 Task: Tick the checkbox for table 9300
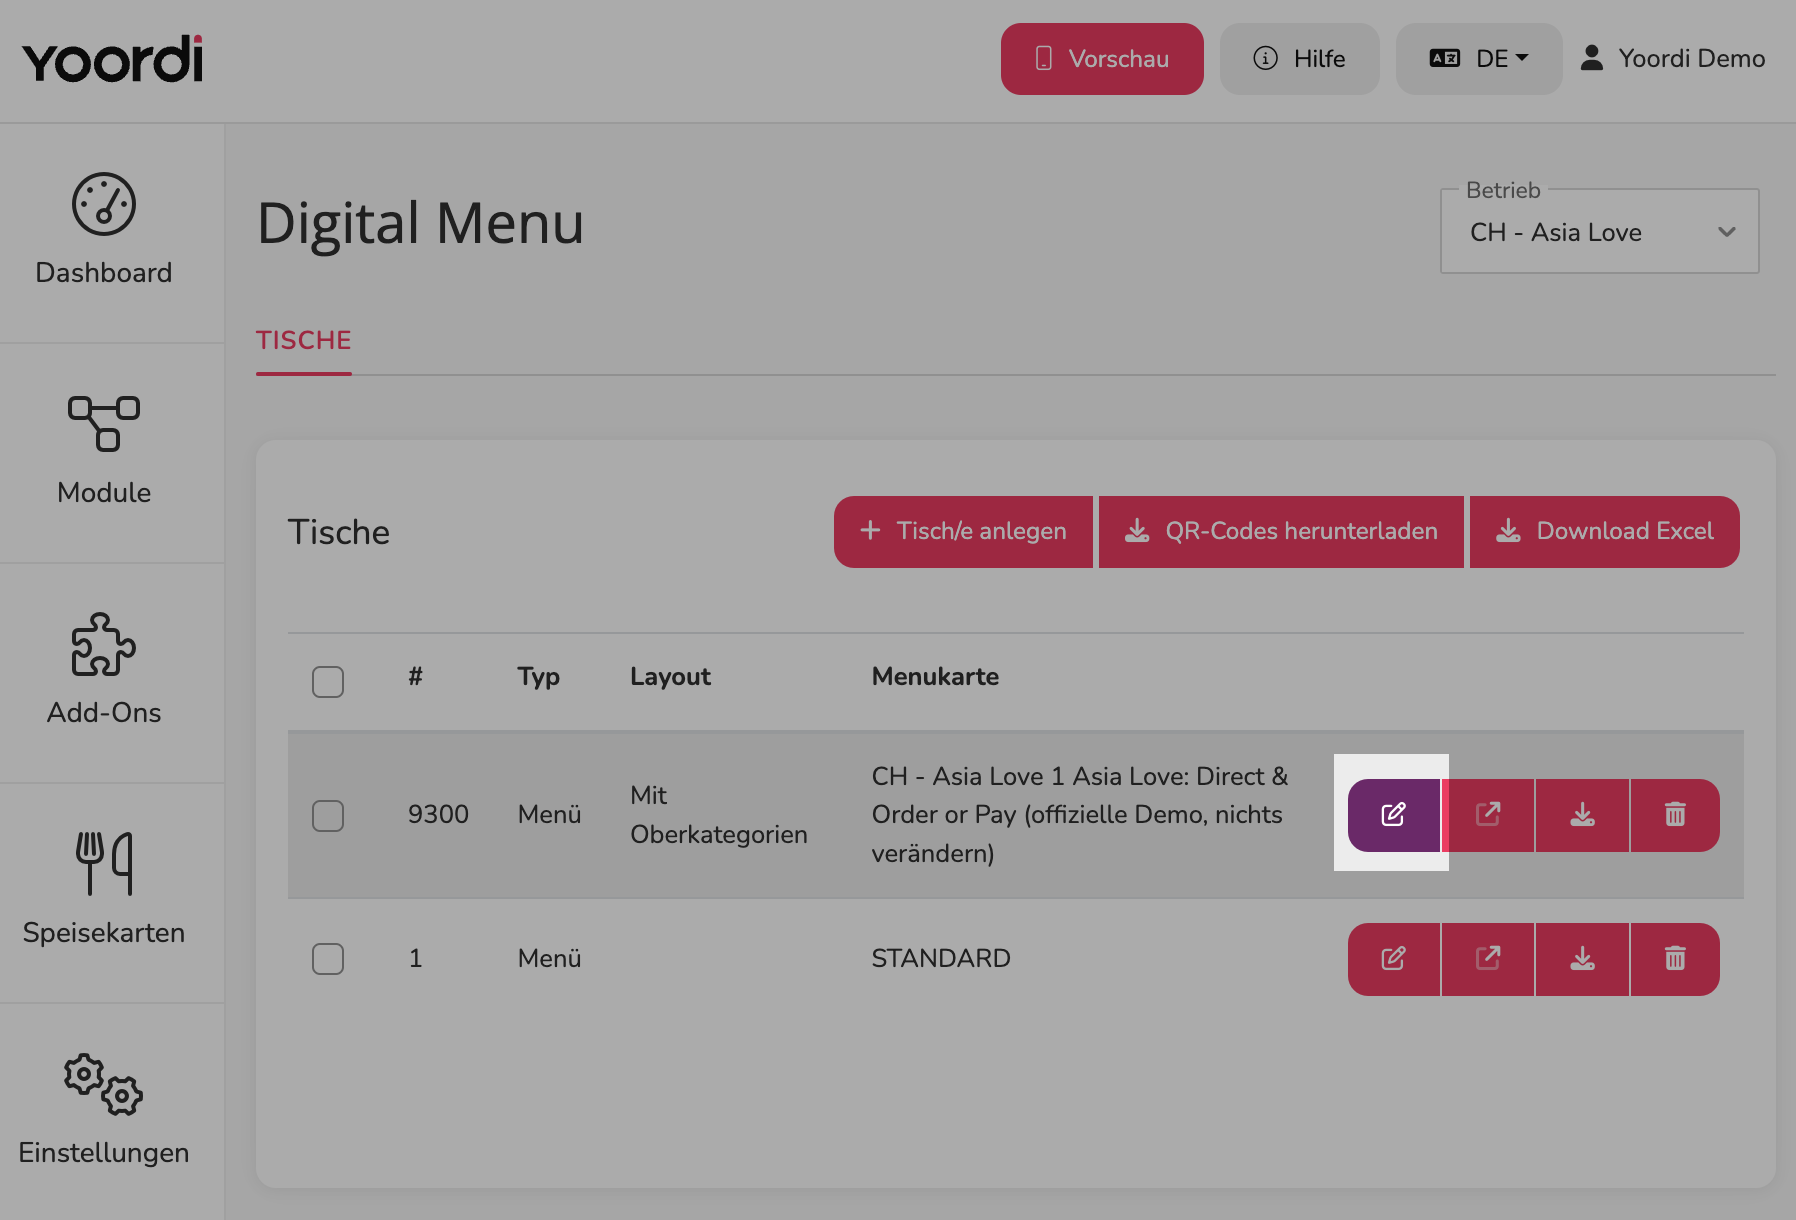328,816
